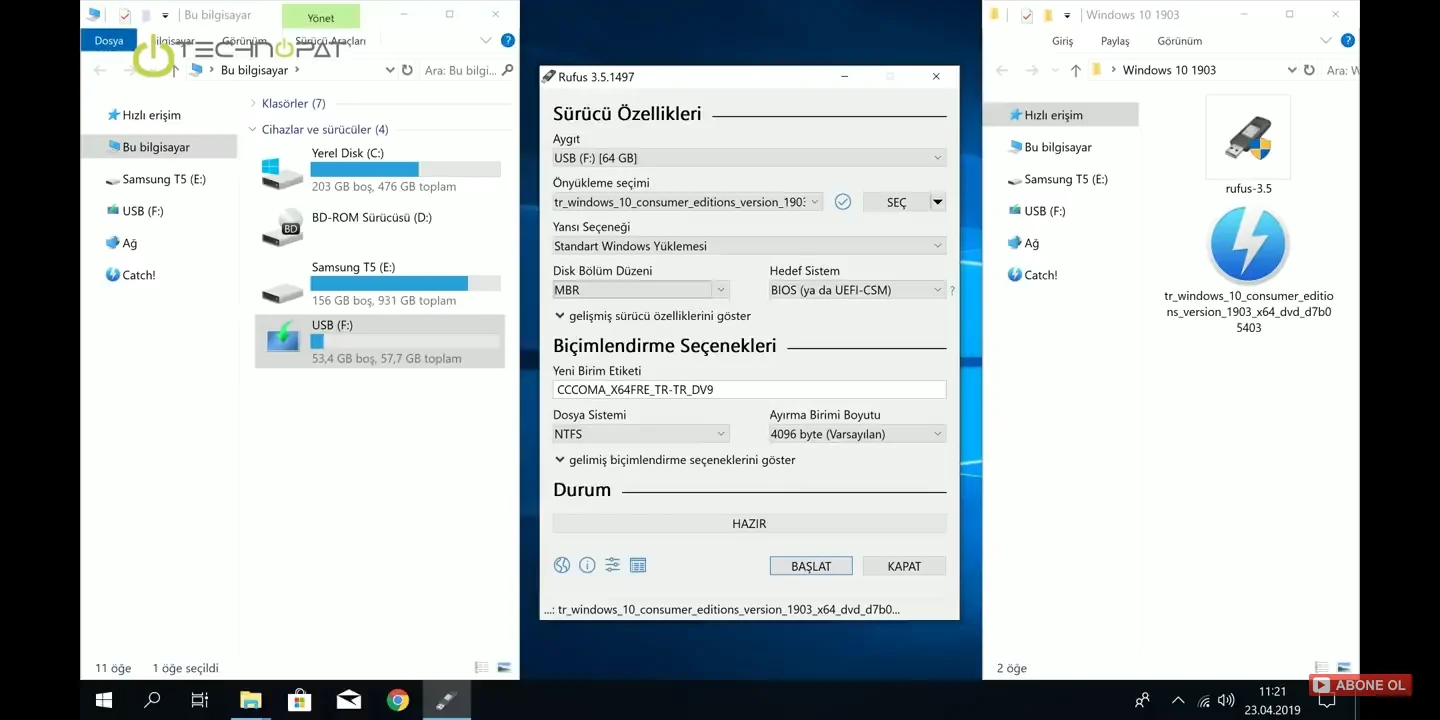Click the HAZIR status progress bar
The image size is (1440, 720).
pyautogui.click(x=749, y=523)
